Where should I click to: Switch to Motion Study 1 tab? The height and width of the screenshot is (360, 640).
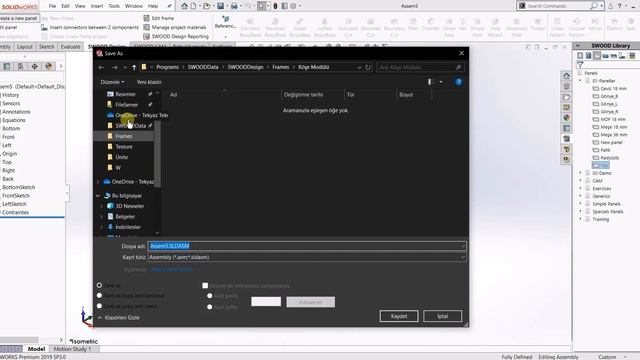[72, 349]
